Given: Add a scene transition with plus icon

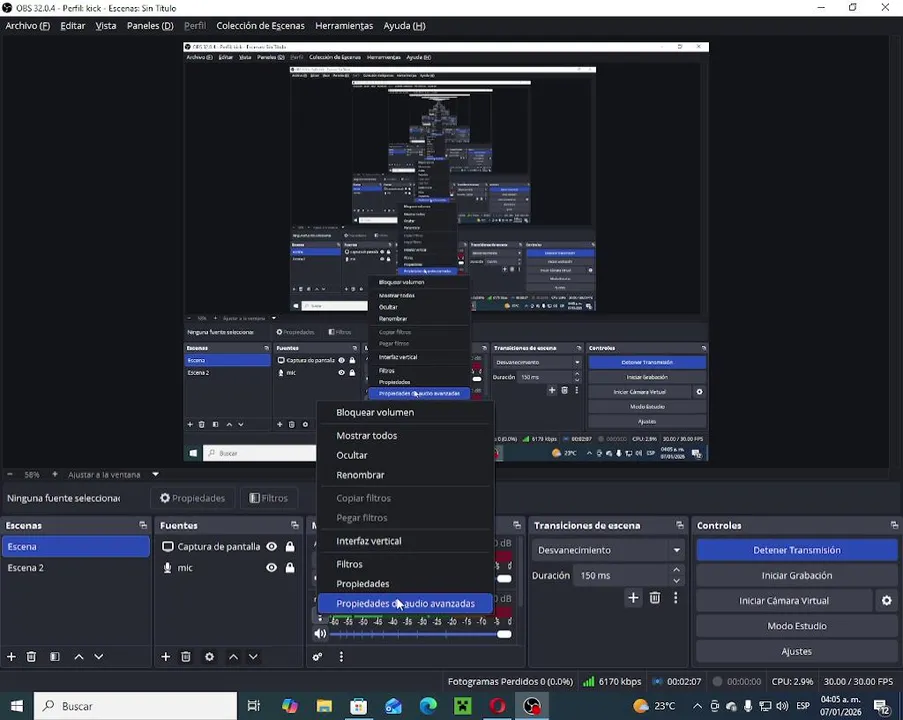Looking at the screenshot, I should [633, 598].
